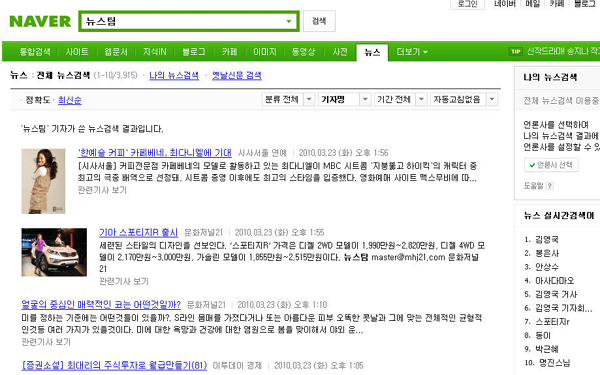View 관련기사 보기 under 매력적인 코 article
600x375 pixels.
[46, 342]
